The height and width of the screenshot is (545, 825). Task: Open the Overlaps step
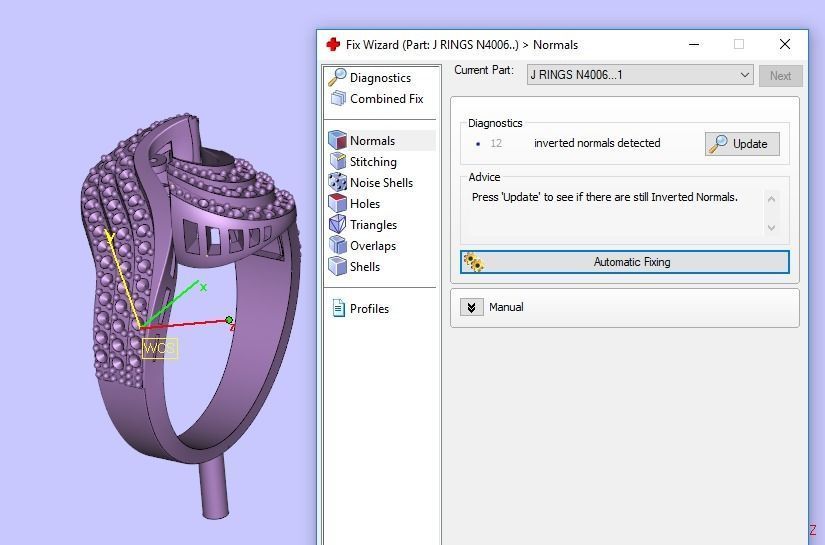(x=373, y=246)
